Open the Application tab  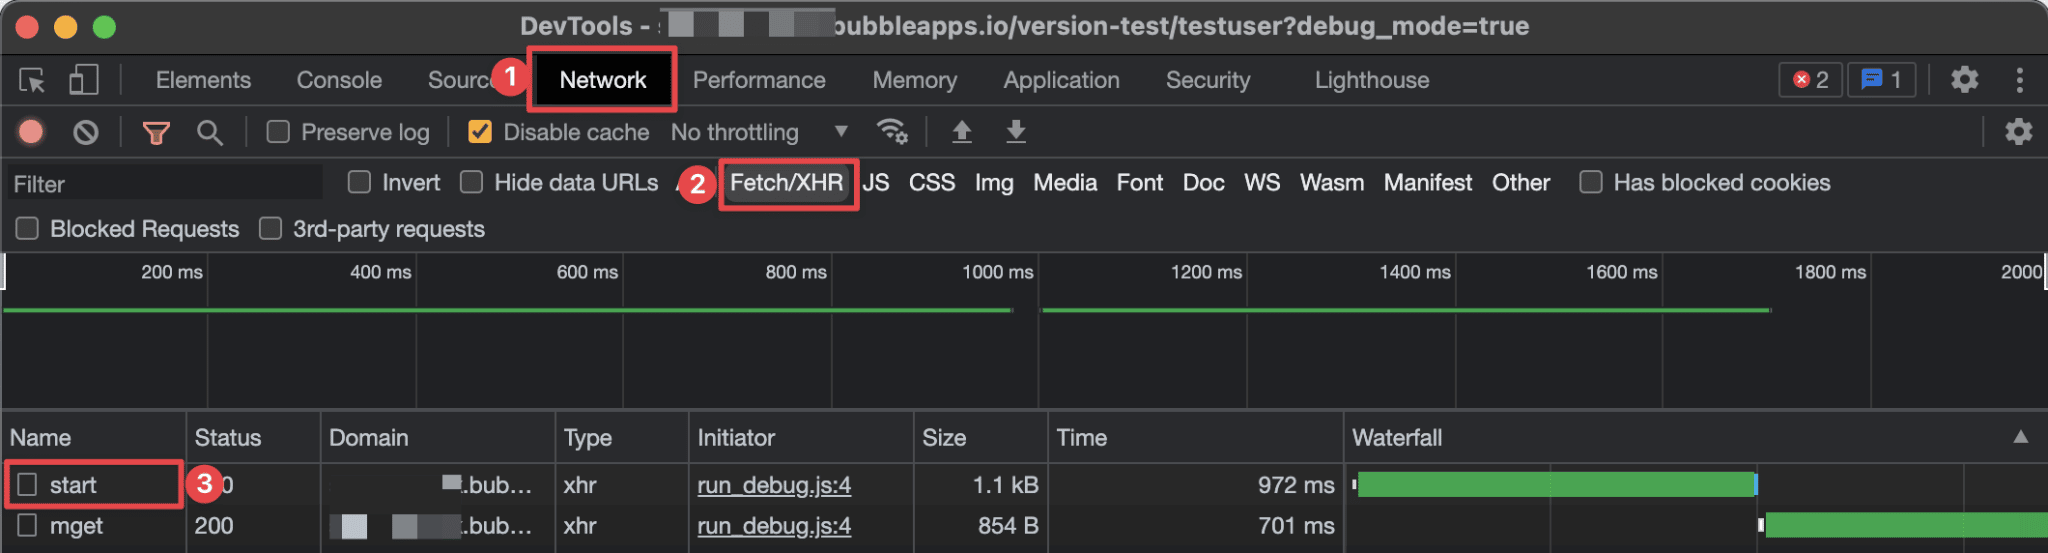coord(1061,80)
